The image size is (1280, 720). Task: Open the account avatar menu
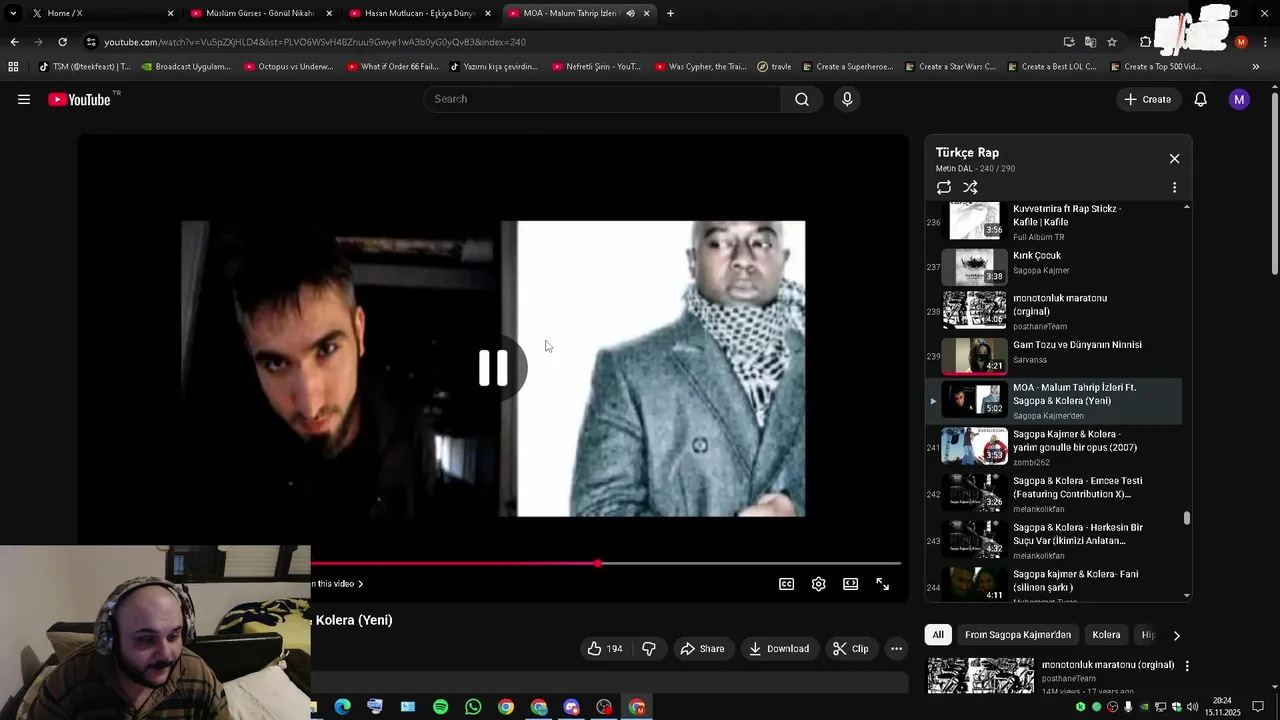click(1239, 99)
